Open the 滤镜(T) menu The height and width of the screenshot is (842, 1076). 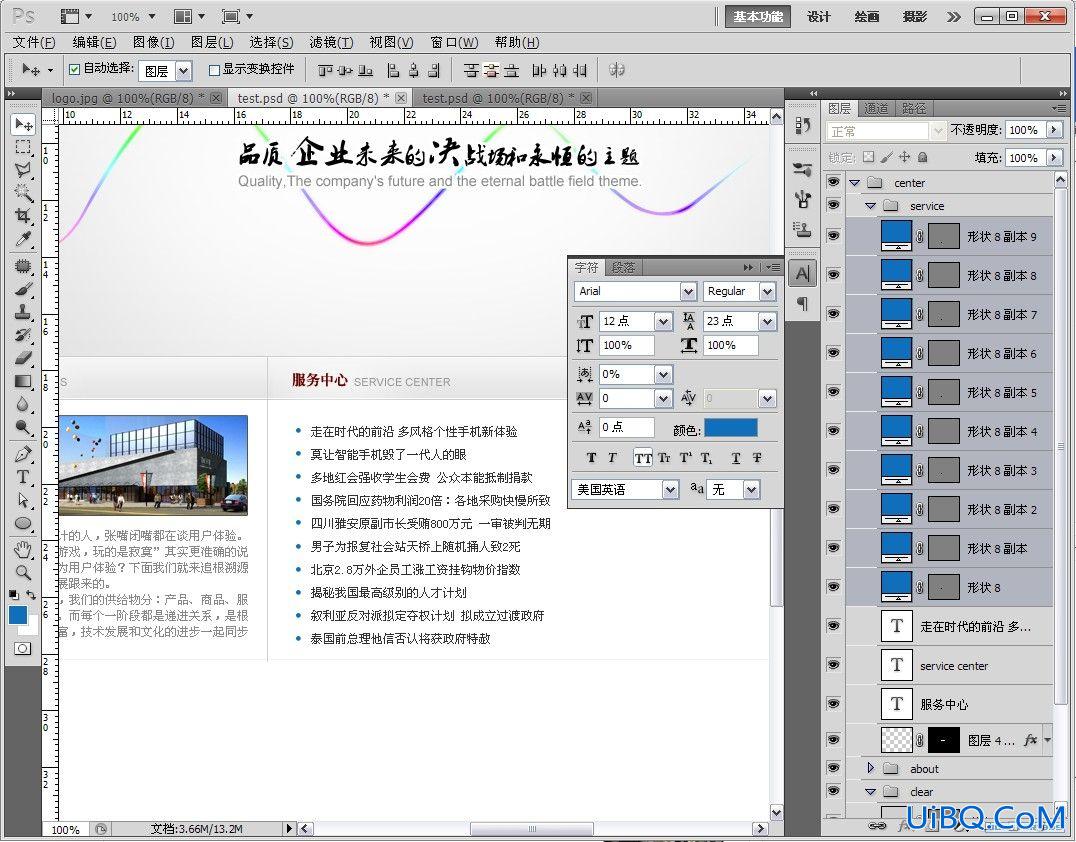(x=331, y=43)
